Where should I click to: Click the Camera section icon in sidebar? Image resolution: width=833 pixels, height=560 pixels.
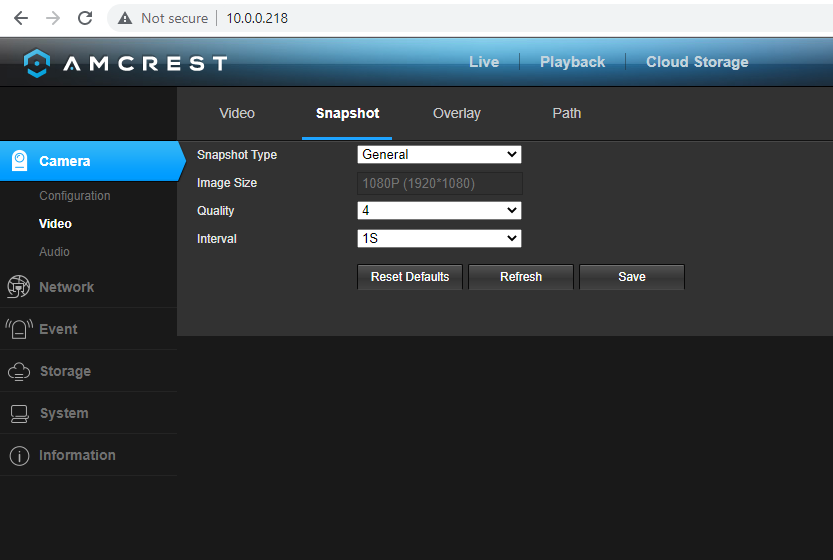tap(20, 161)
